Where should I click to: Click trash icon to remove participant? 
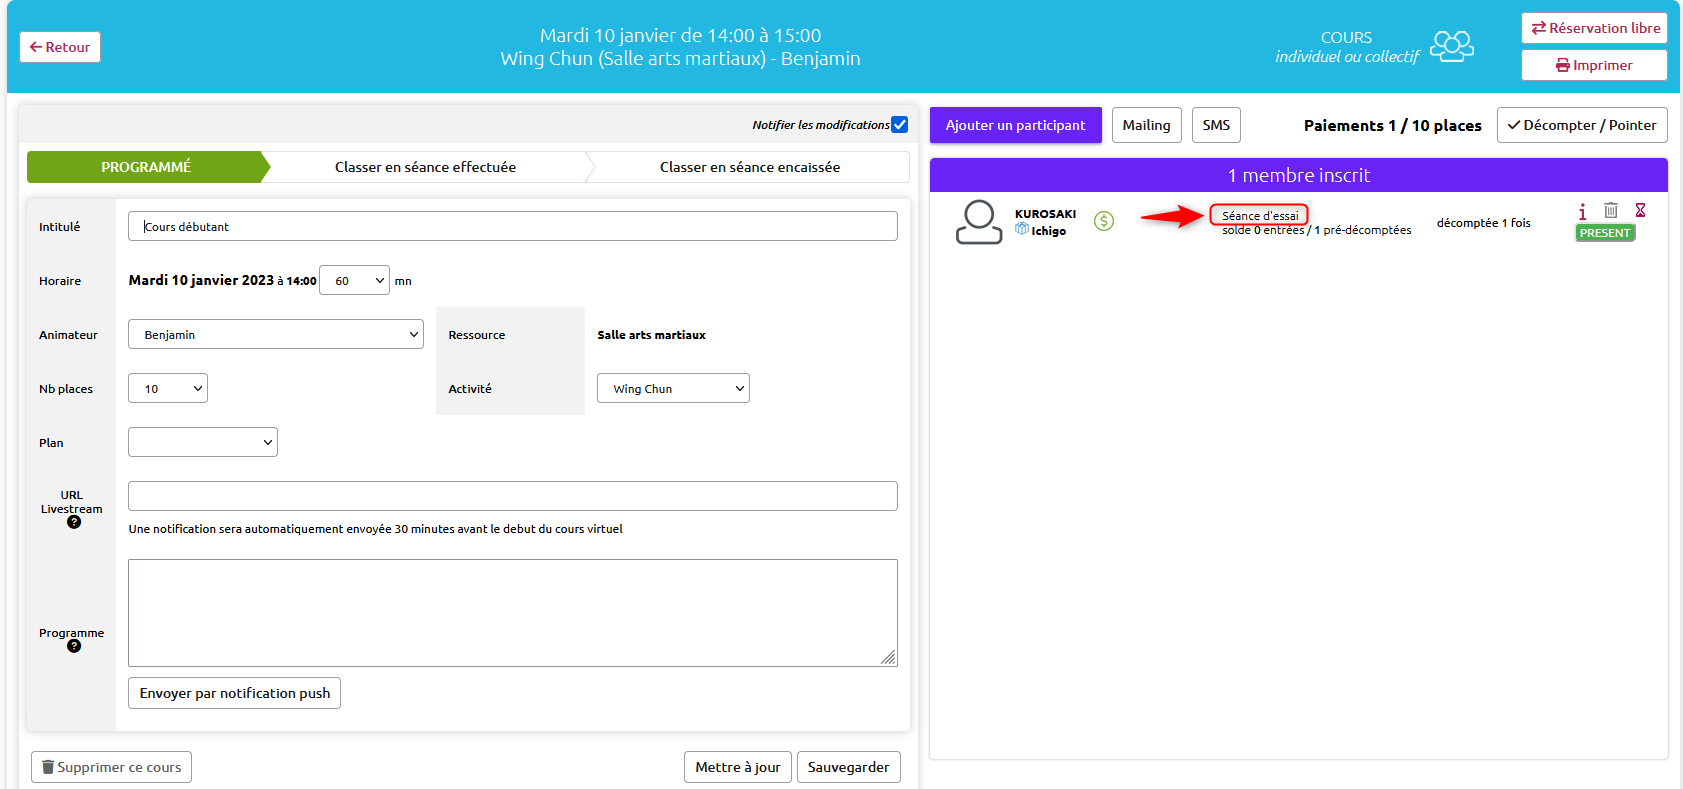tap(1611, 210)
